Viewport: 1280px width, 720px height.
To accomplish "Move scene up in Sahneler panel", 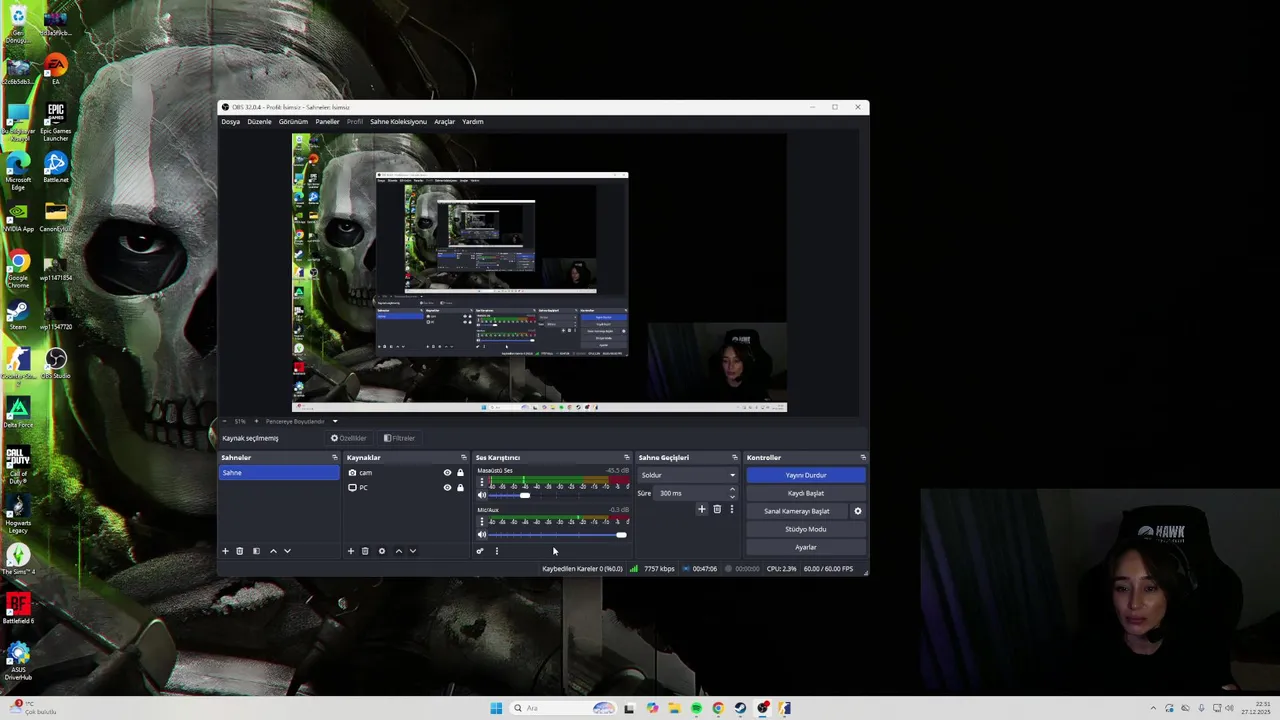I will click(273, 551).
